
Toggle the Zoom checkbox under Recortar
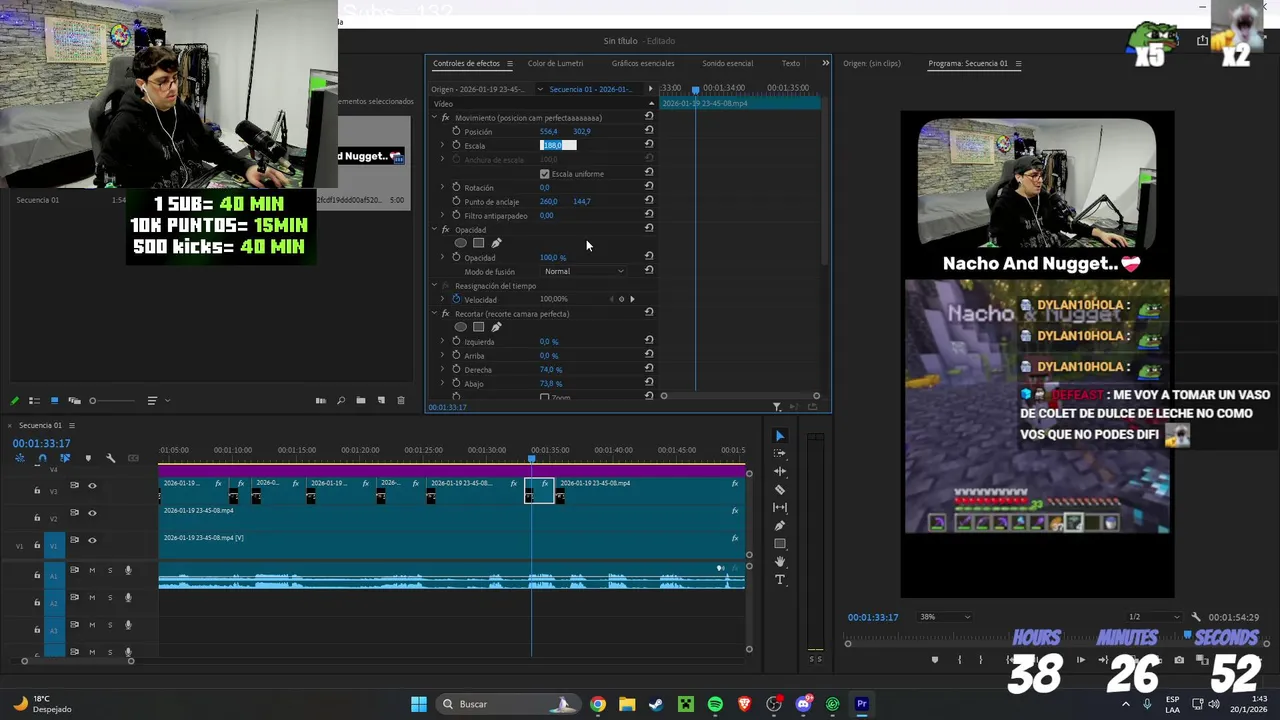coord(545,398)
